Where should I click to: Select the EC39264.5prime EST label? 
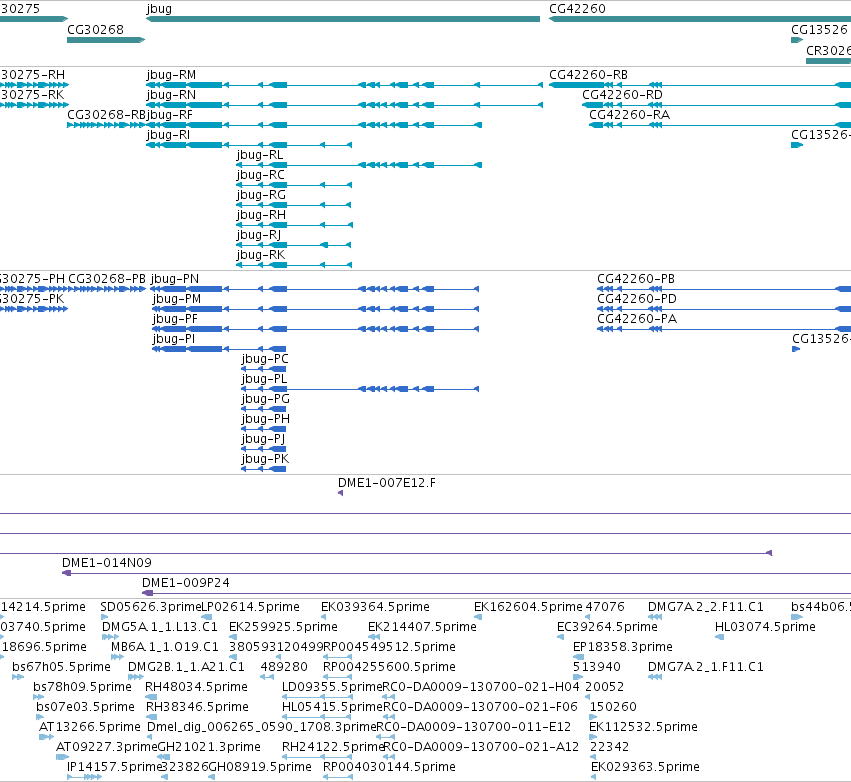pyautogui.click(x=607, y=627)
